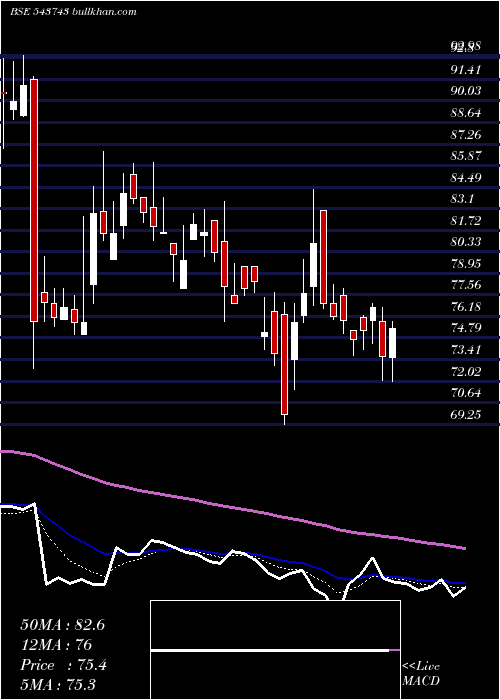Click the pink 50MA line

(x=232, y=508)
